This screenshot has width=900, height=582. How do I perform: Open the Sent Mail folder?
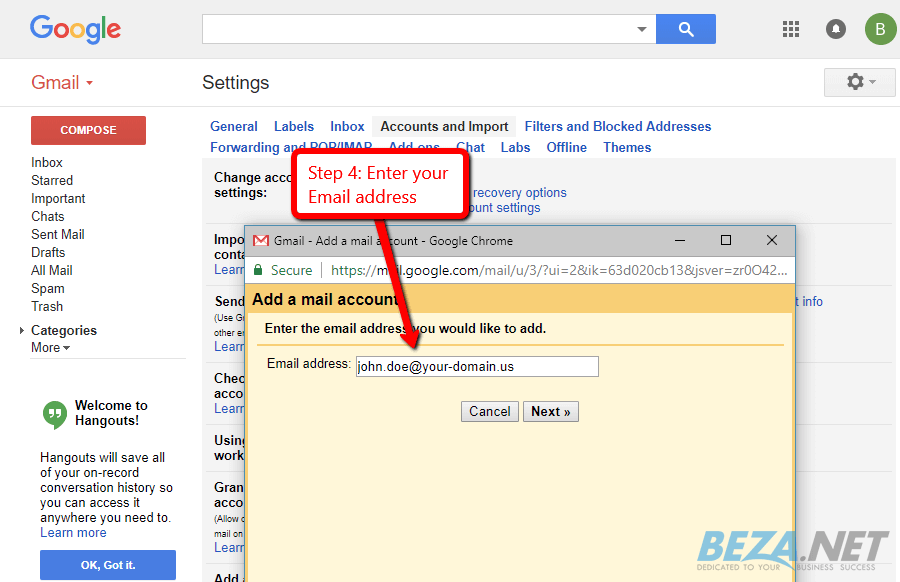tap(58, 234)
